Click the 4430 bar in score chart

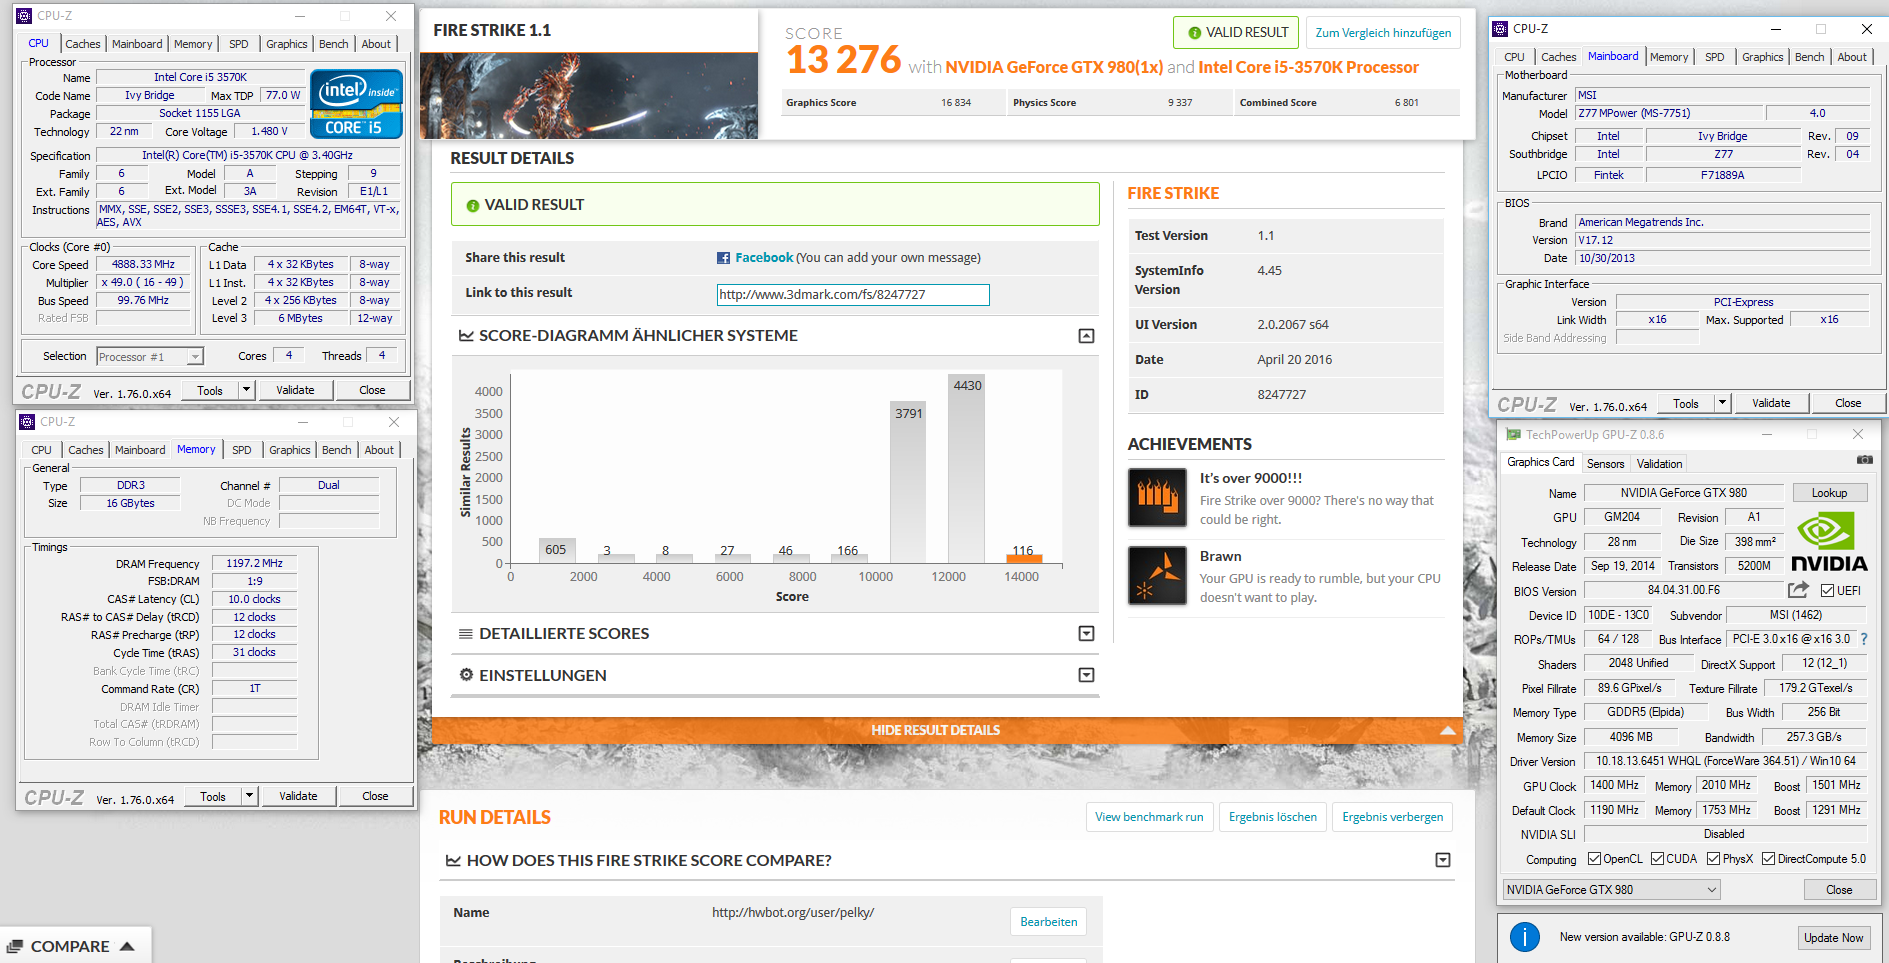(x=967, y=470)
